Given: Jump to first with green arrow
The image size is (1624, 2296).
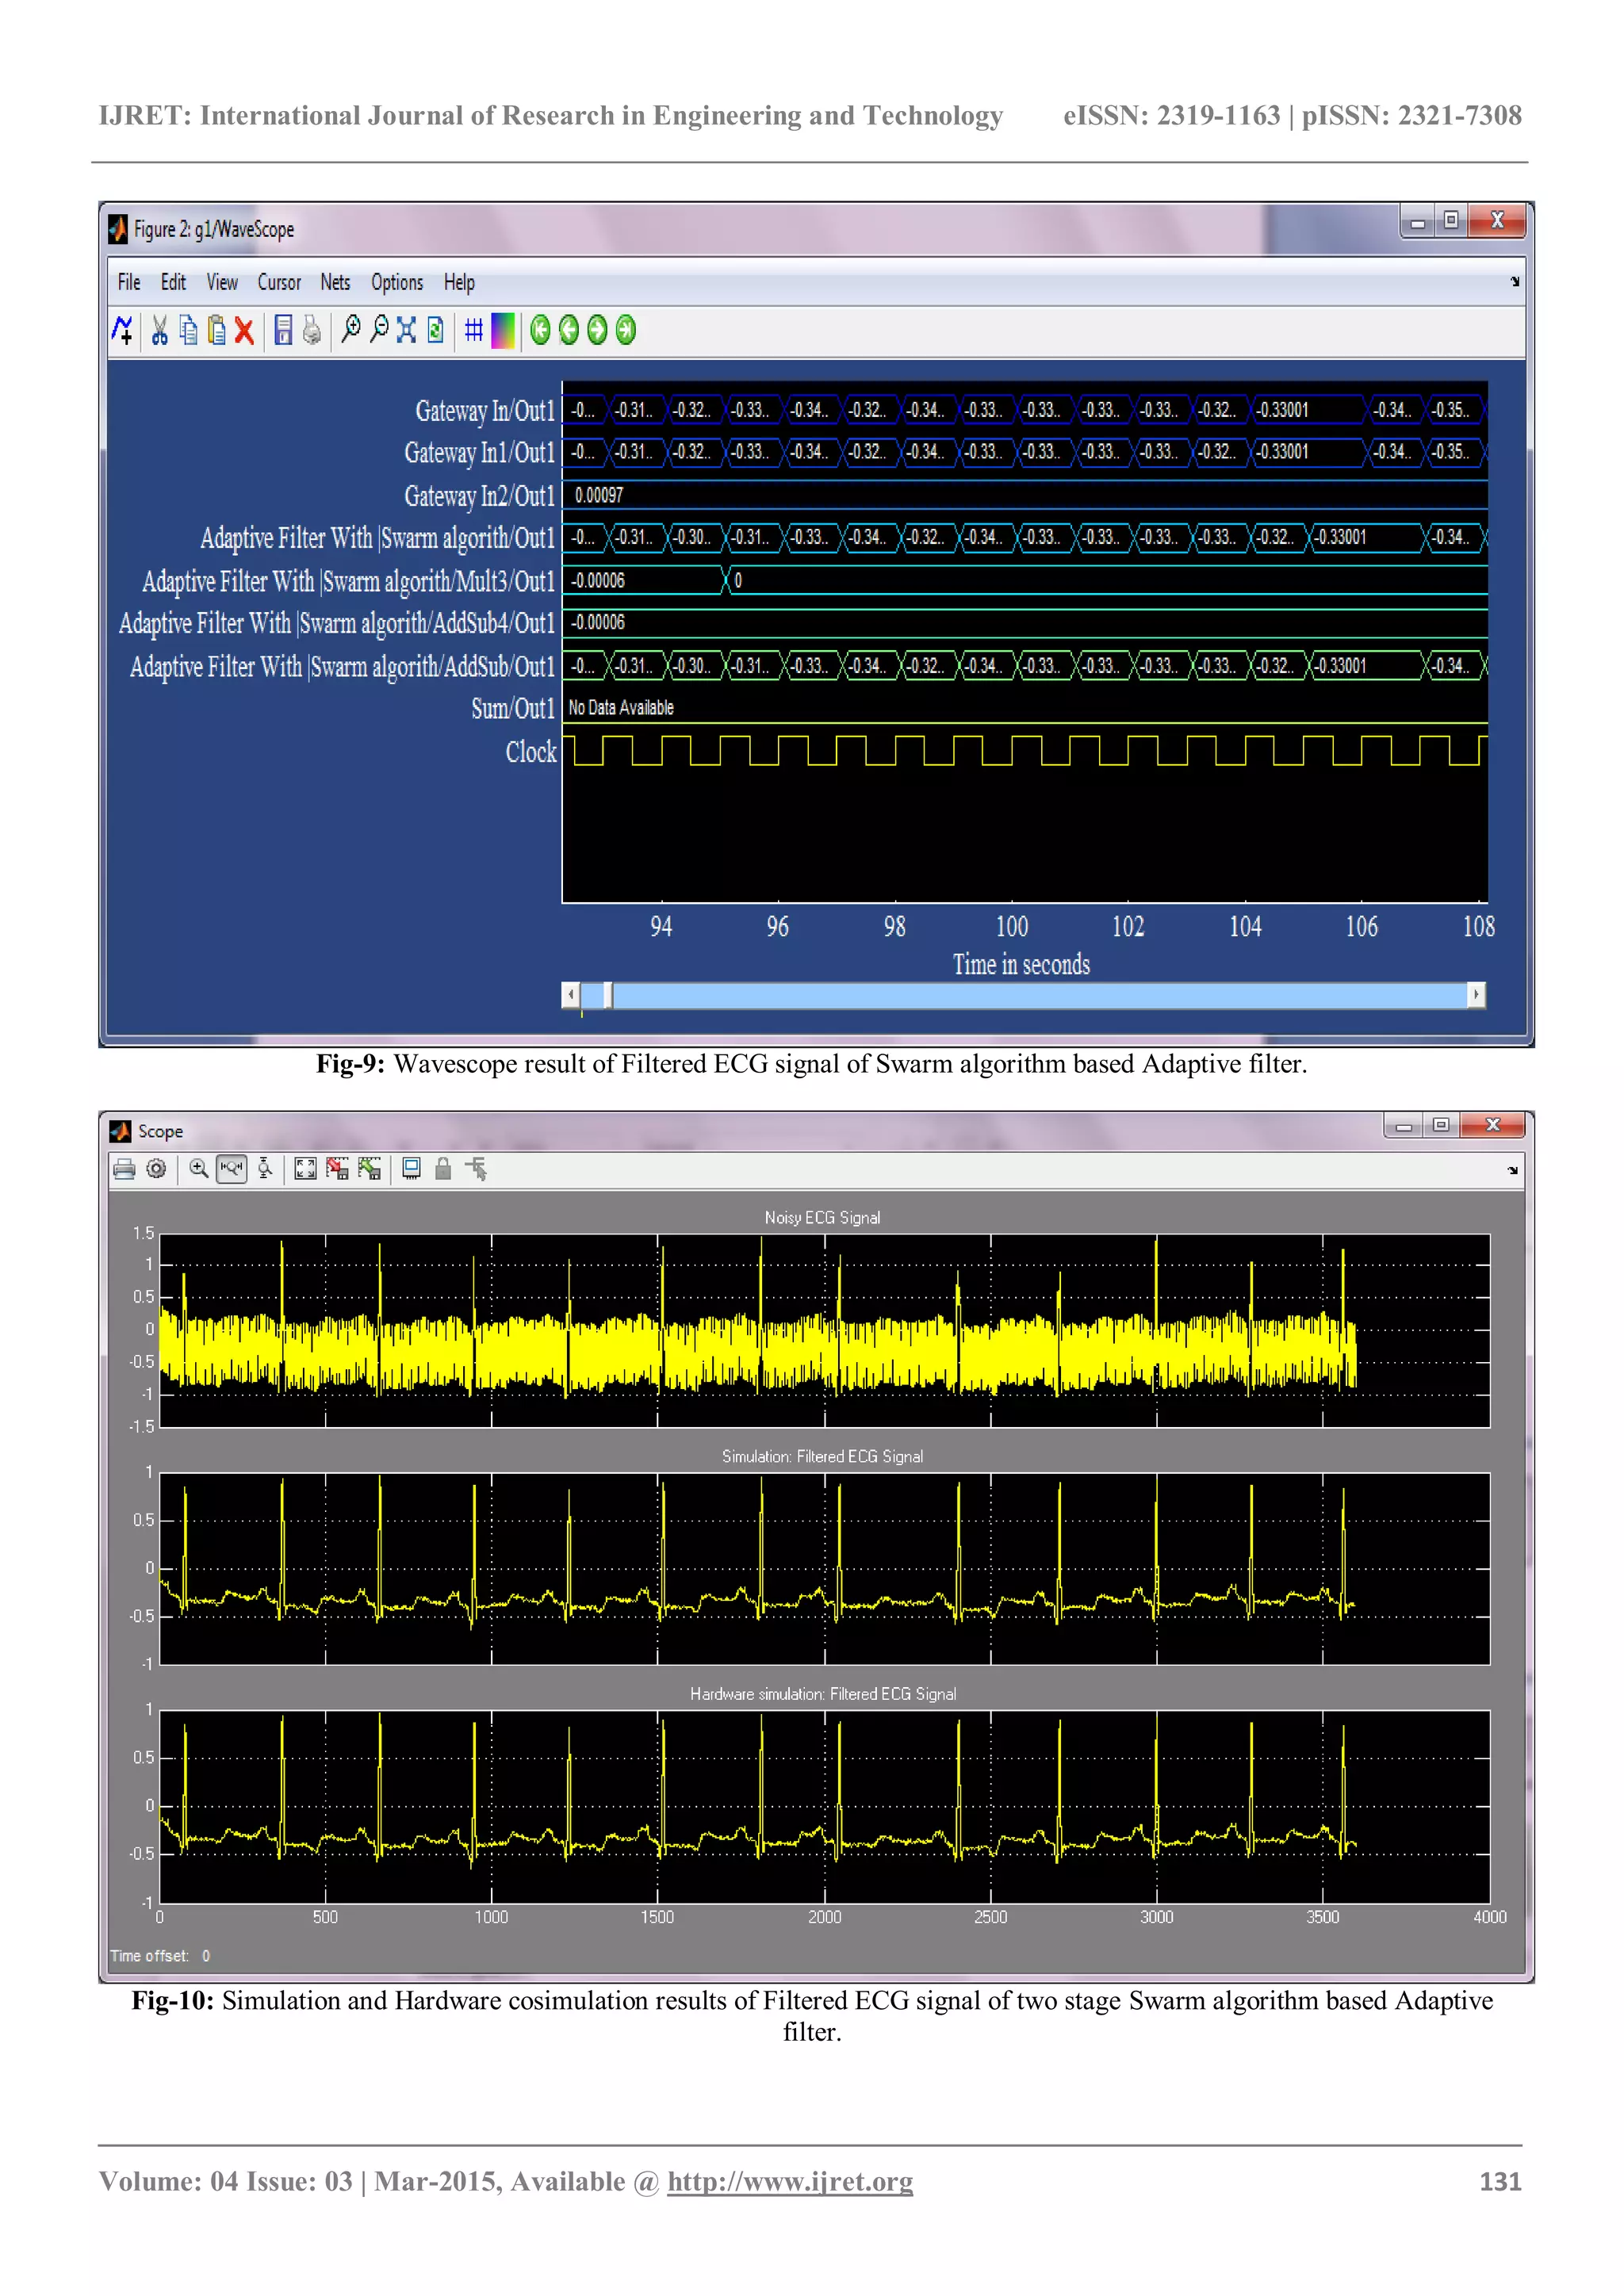Looking at the screenshot, I should point(540,330).
